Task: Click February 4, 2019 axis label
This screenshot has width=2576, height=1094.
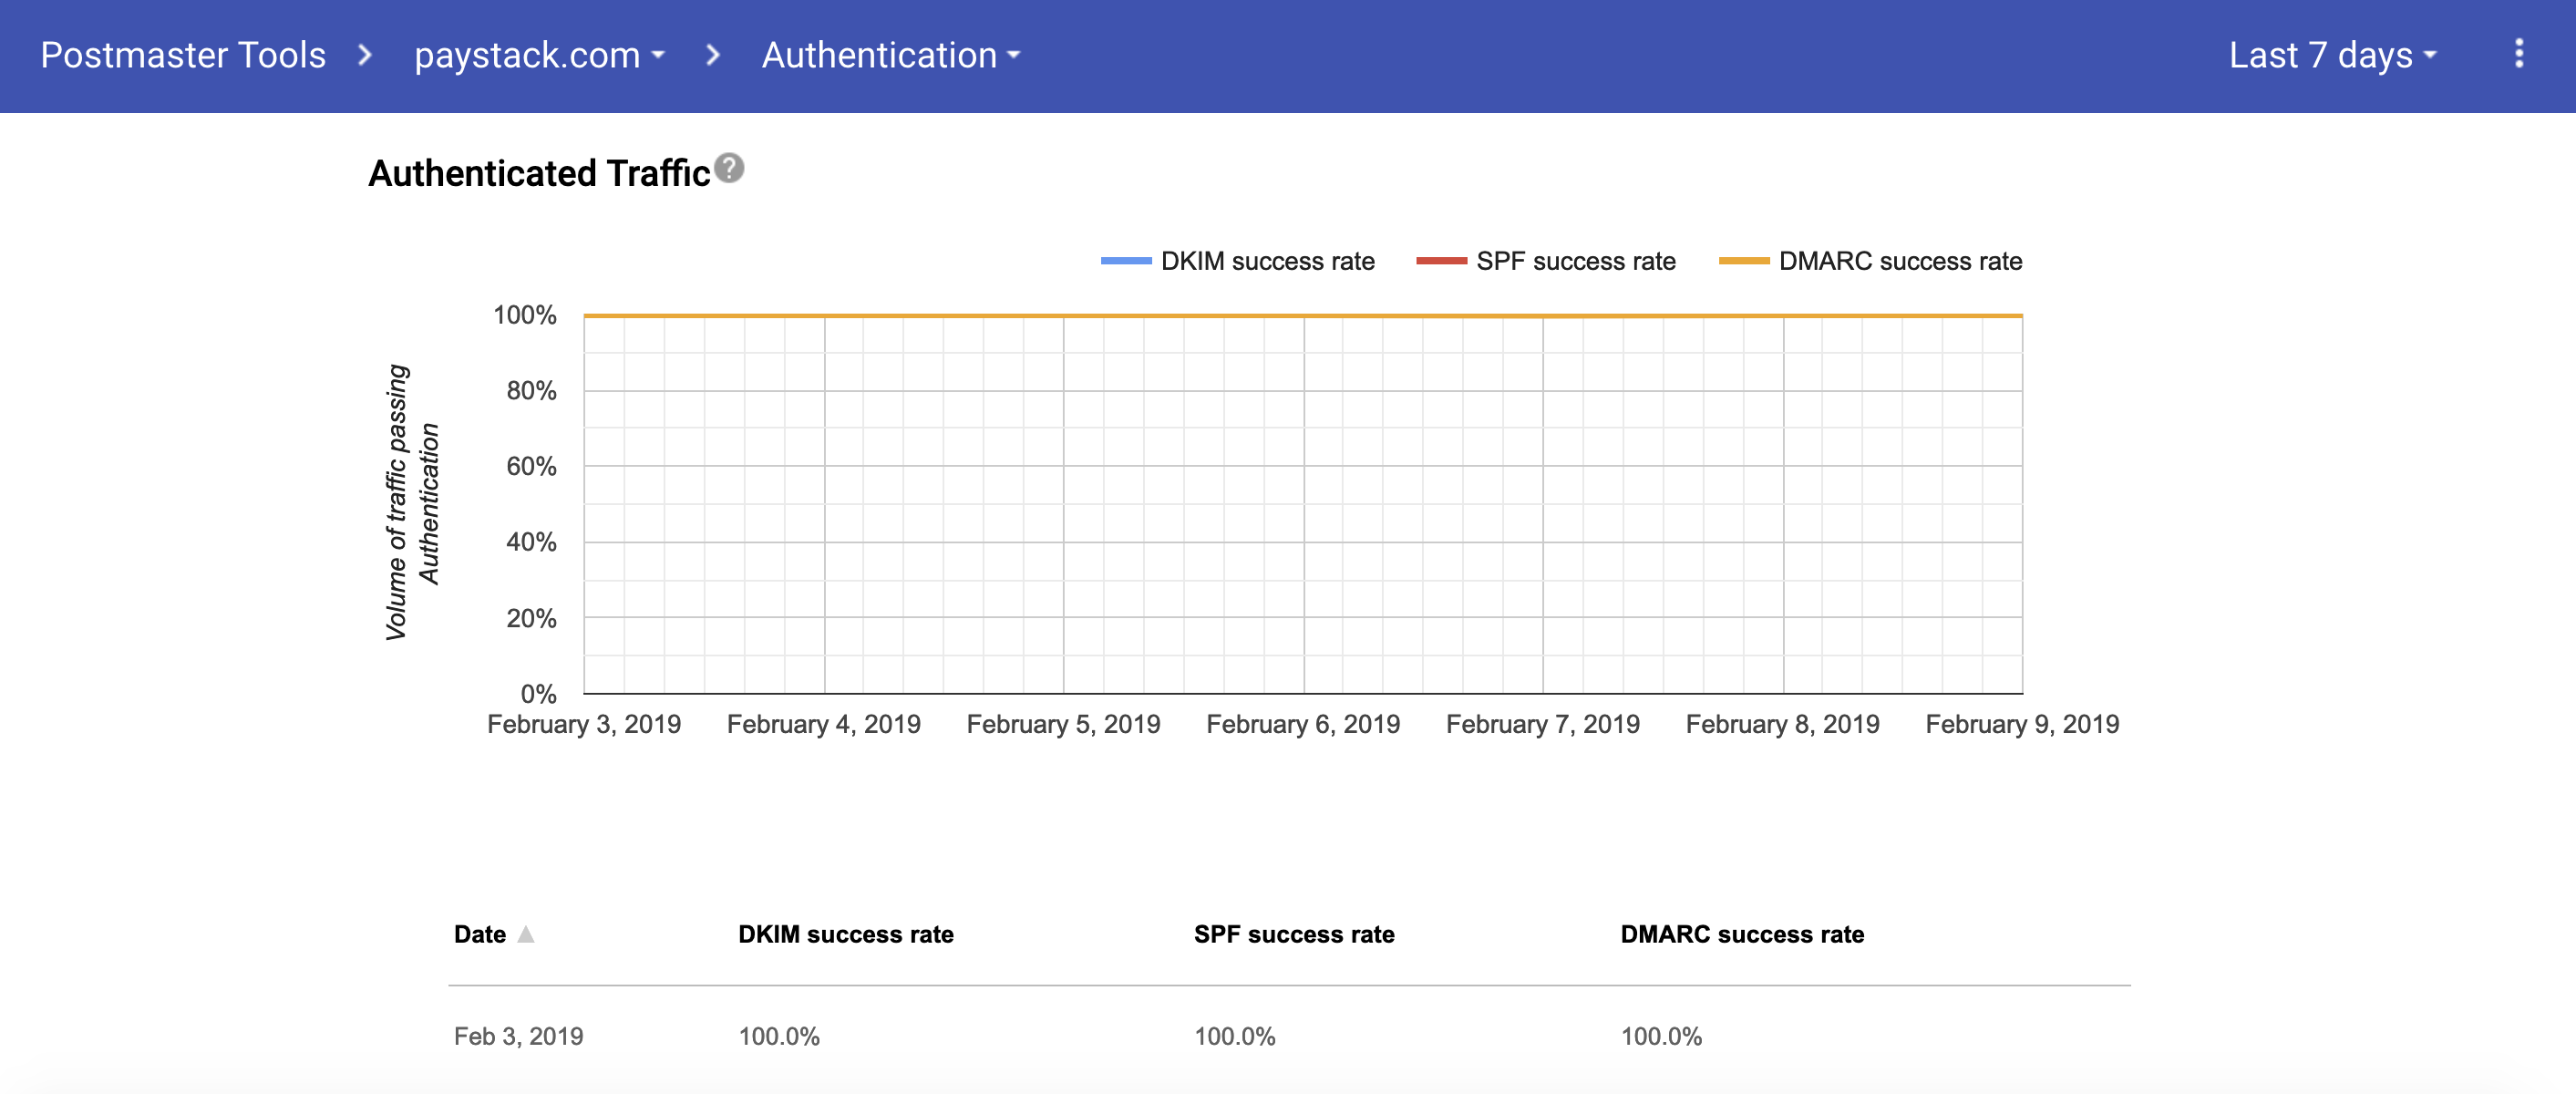Action: [824, 724]
